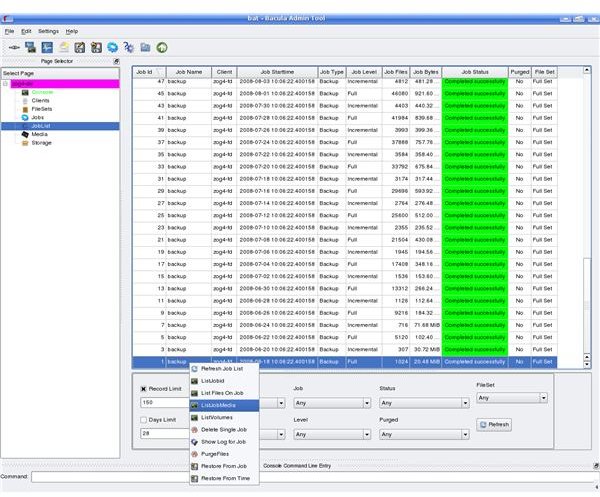Click the blue graph status toolbar icon
The width and height of the screenshot is (600, 497).
pyautogui.click(x=47, y=47)
